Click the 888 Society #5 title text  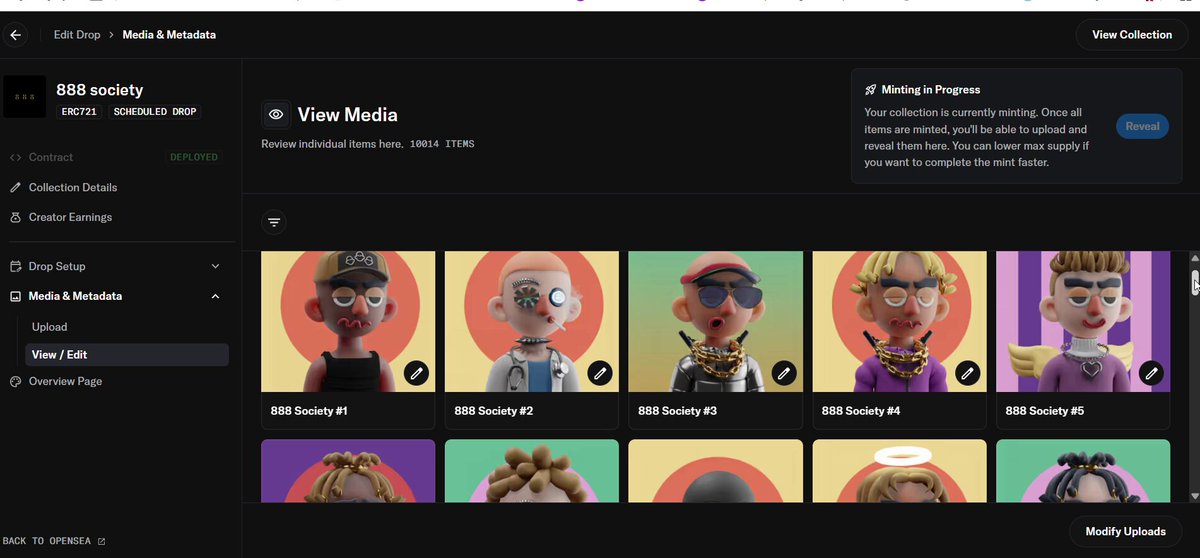coord(1044,411)
